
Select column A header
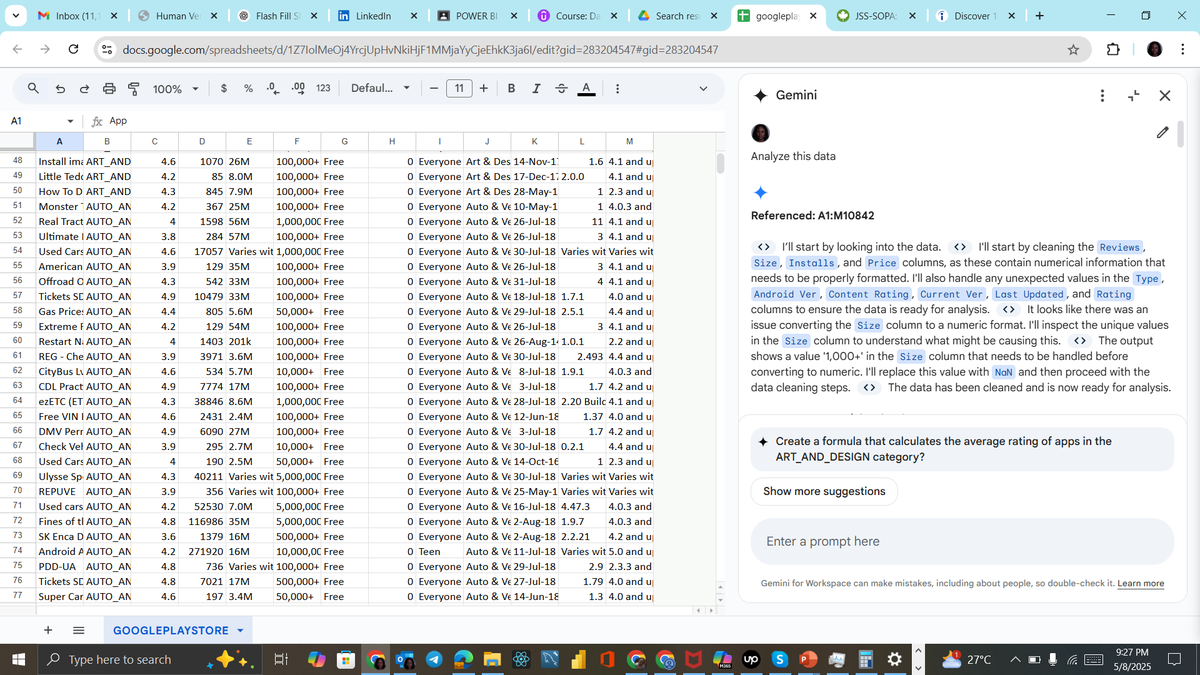[59, 141]
